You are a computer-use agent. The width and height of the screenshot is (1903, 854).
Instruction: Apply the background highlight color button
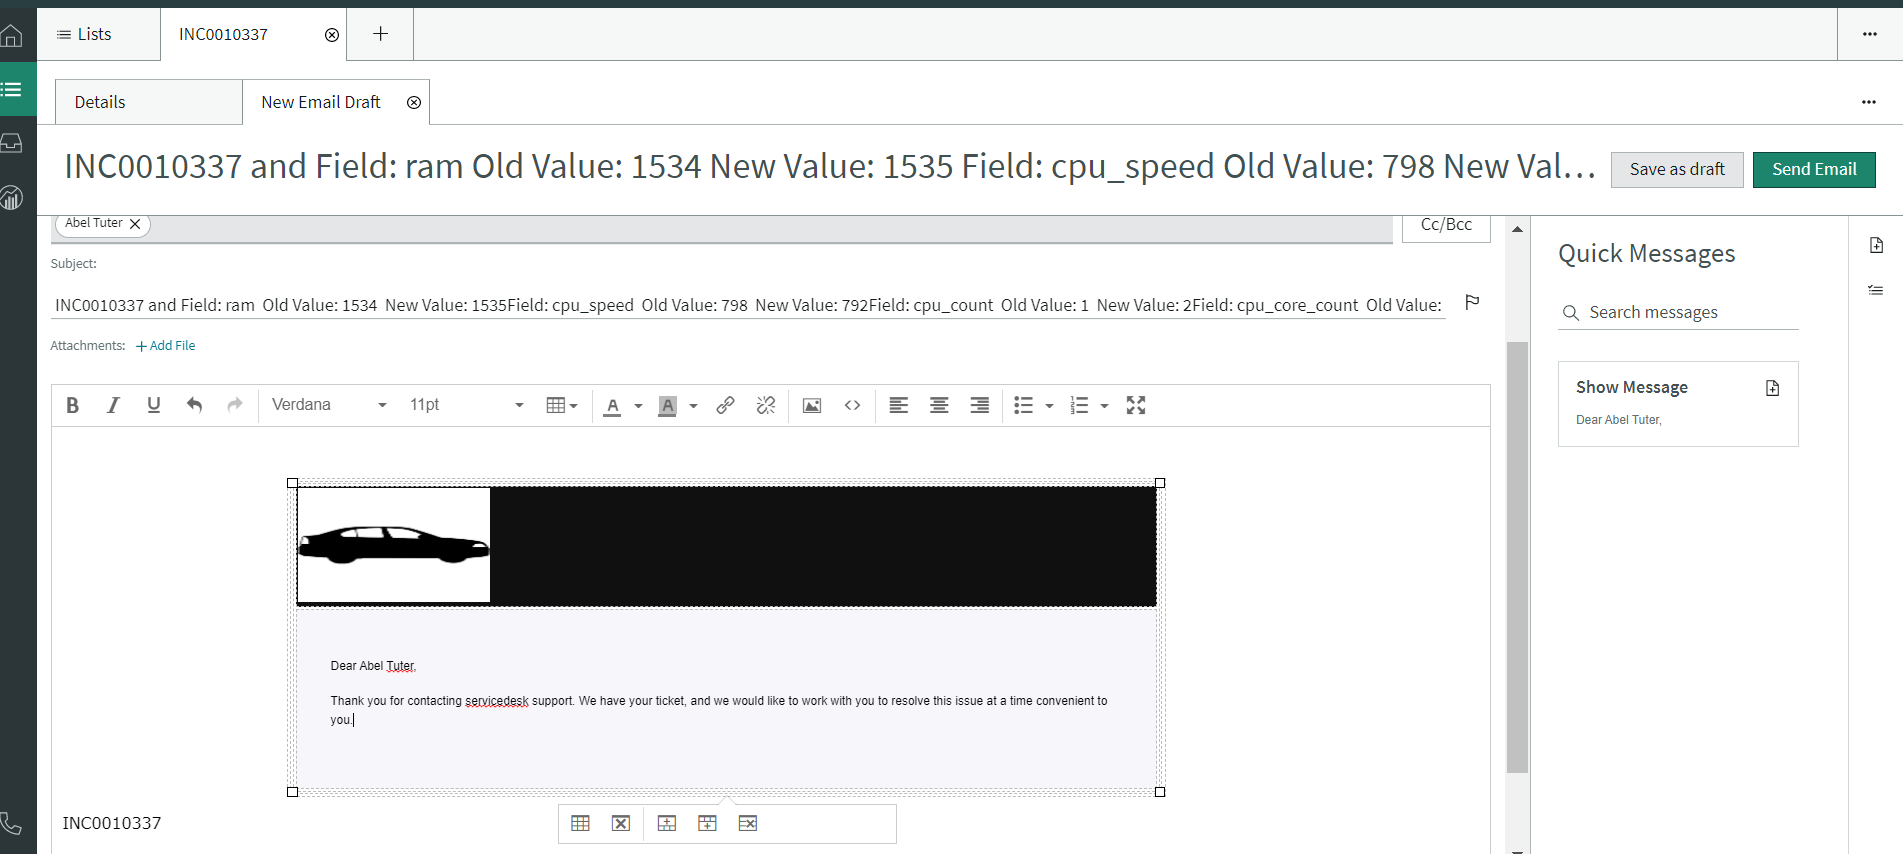click(668, 405)
